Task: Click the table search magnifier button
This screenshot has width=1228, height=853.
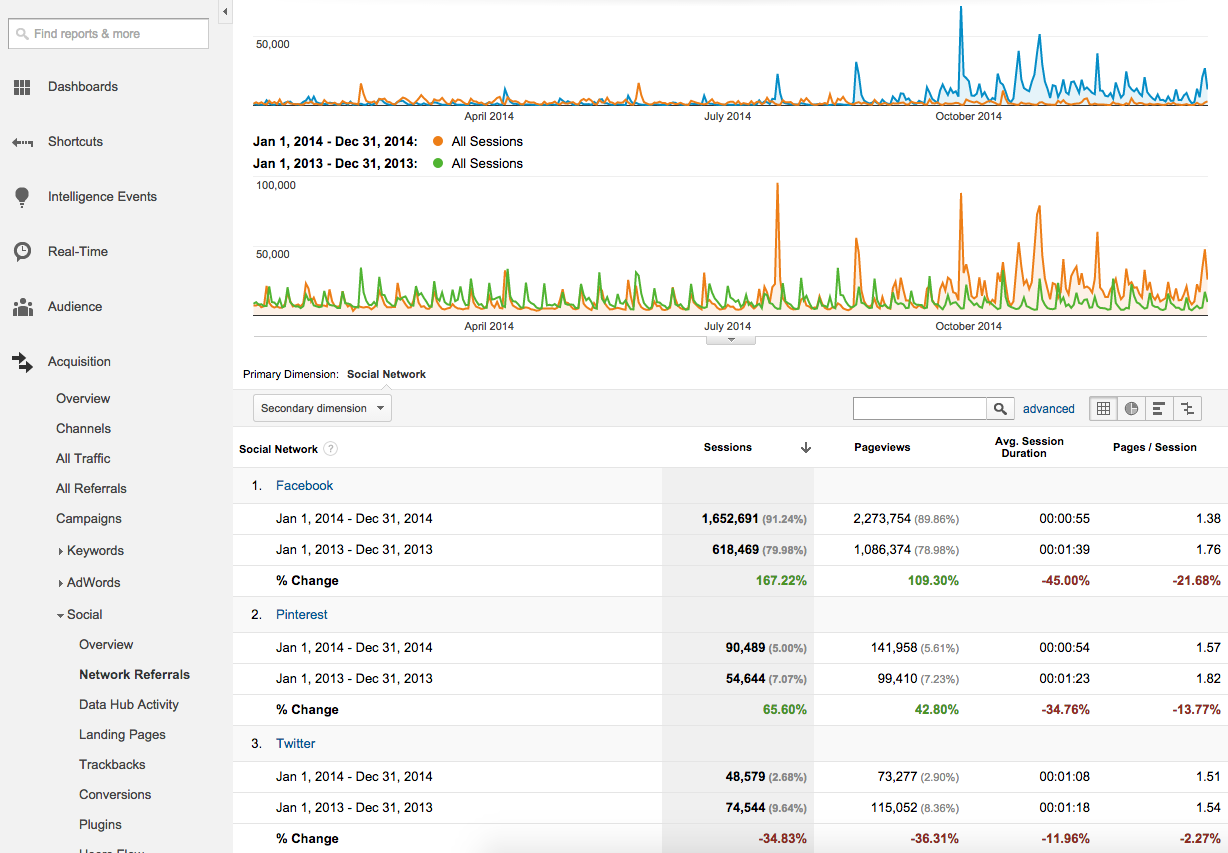Action: tap(999, 408)
